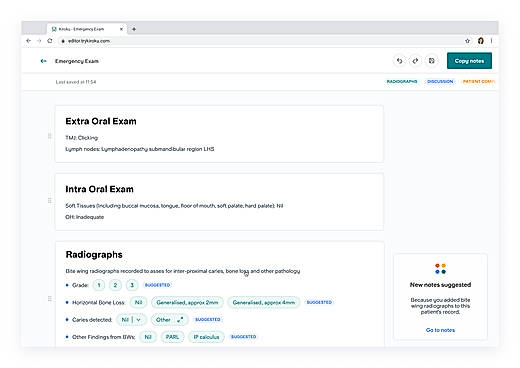Image resolution: width=520 pixels, height=368 pixels.
Task: Select Nil for Other Findings from BWs
Action: (148, 337)
